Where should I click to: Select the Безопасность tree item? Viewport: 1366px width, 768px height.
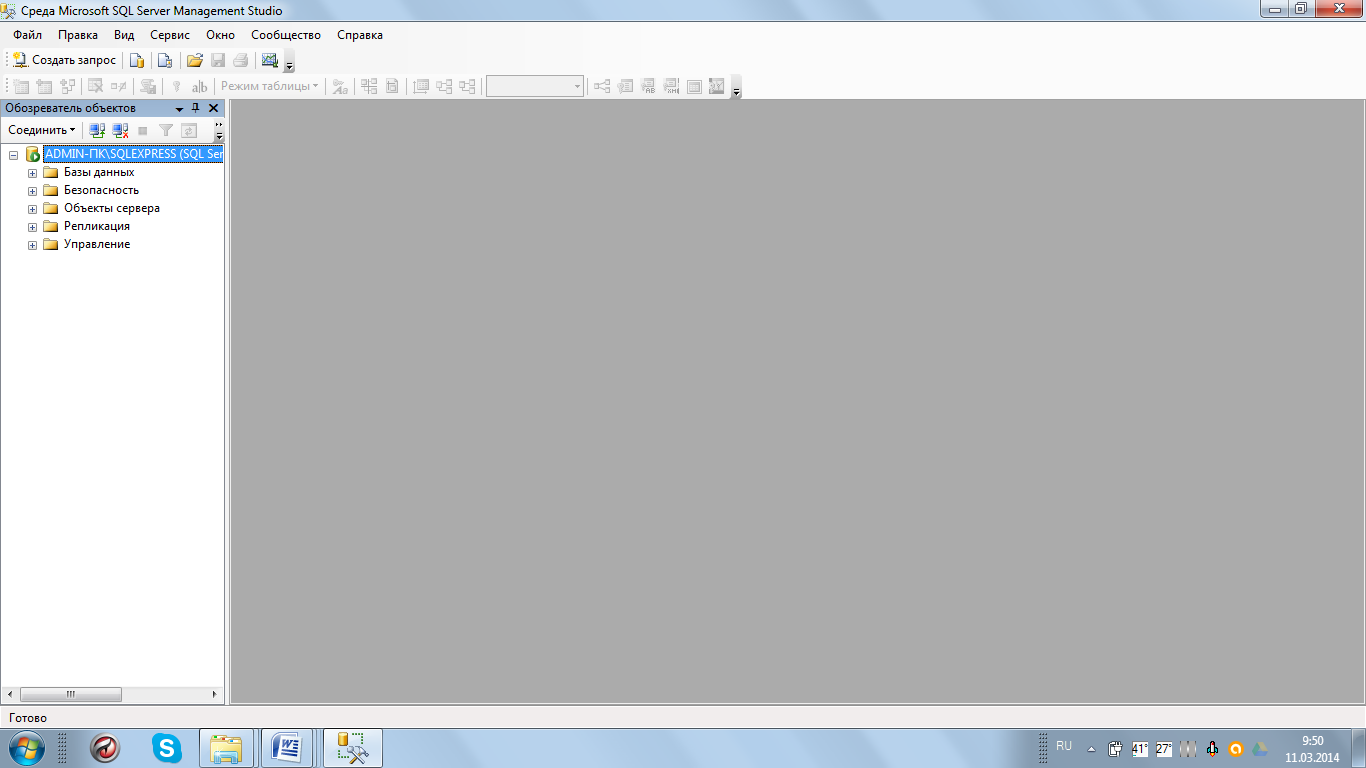(x=101, y=190)
